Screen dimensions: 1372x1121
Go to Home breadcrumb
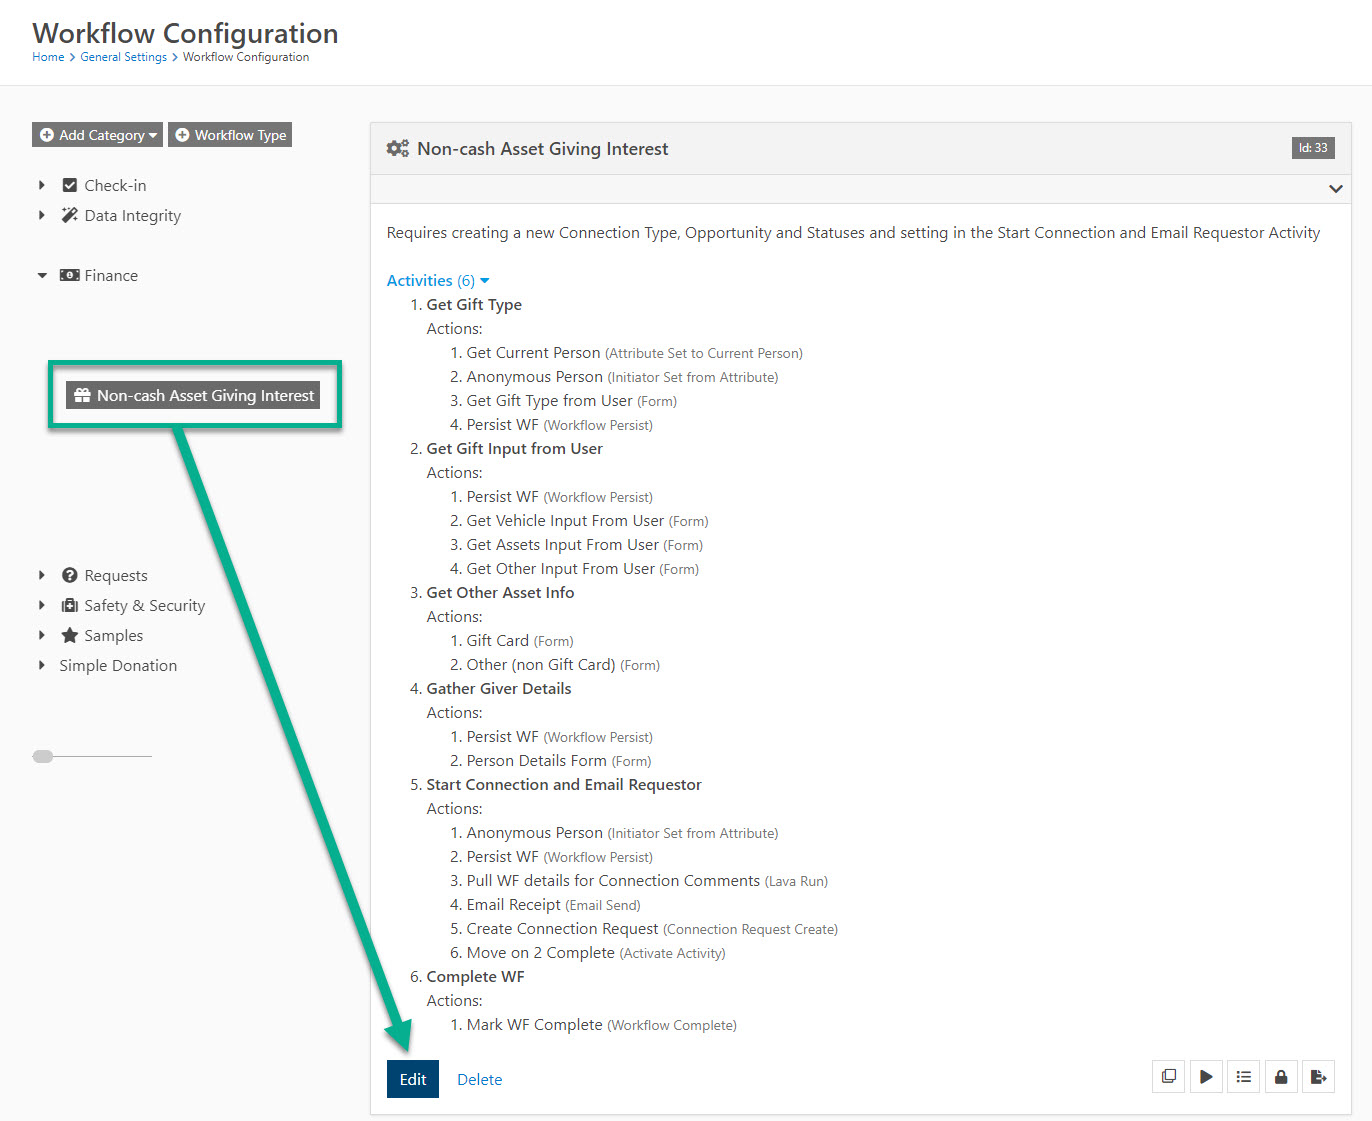click(48, 57)
